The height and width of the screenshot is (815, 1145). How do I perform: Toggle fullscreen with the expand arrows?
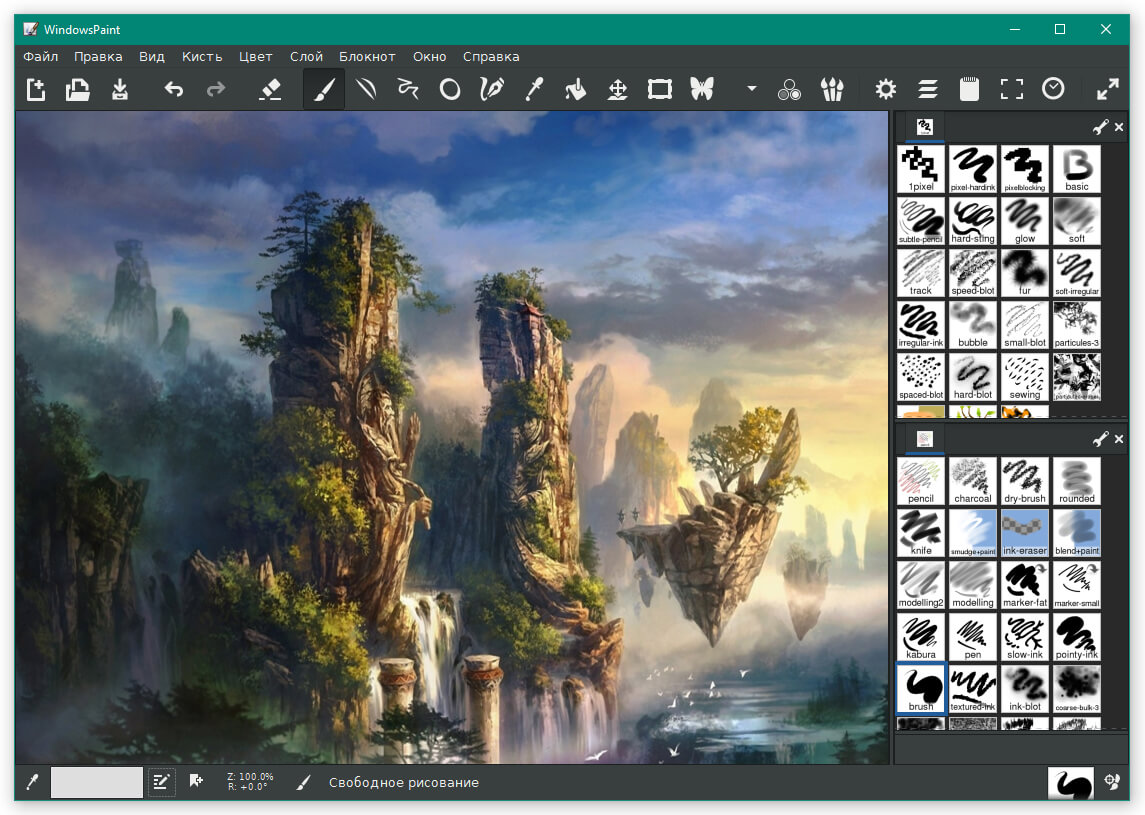[x=1108, y=89]
